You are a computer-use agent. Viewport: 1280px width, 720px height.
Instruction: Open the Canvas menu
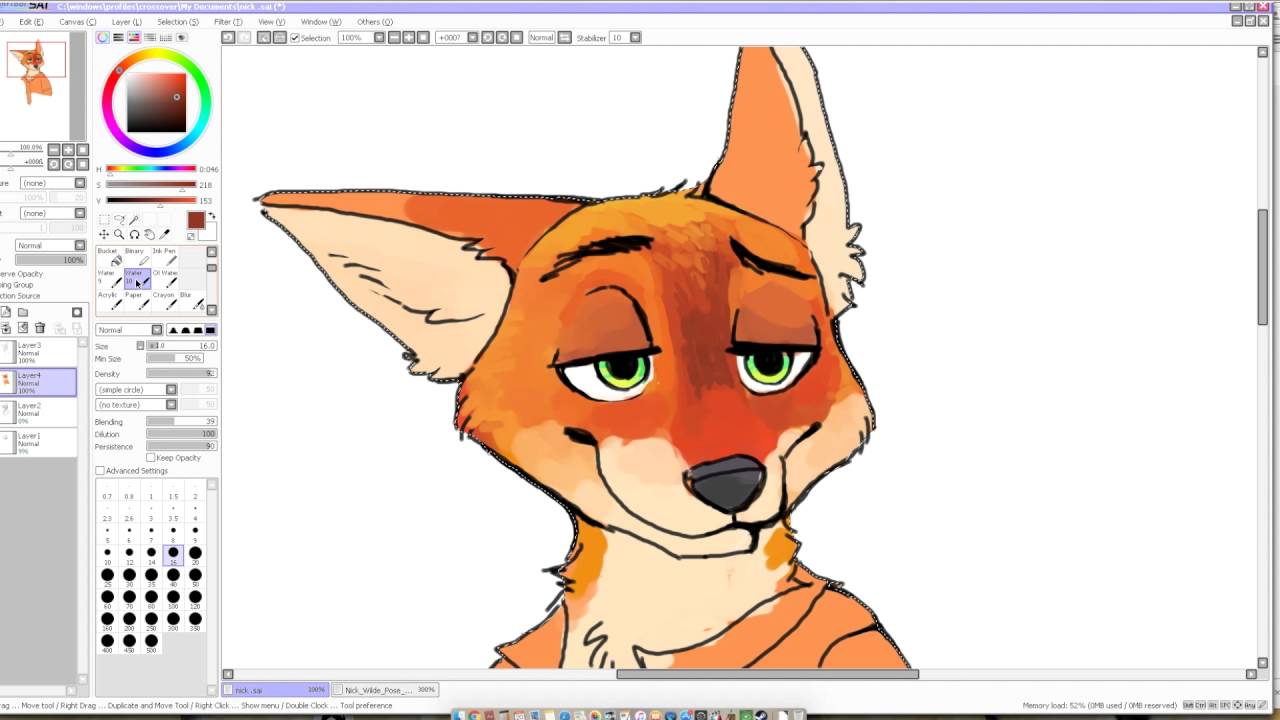pyautogui.click(x=78, y=21)
